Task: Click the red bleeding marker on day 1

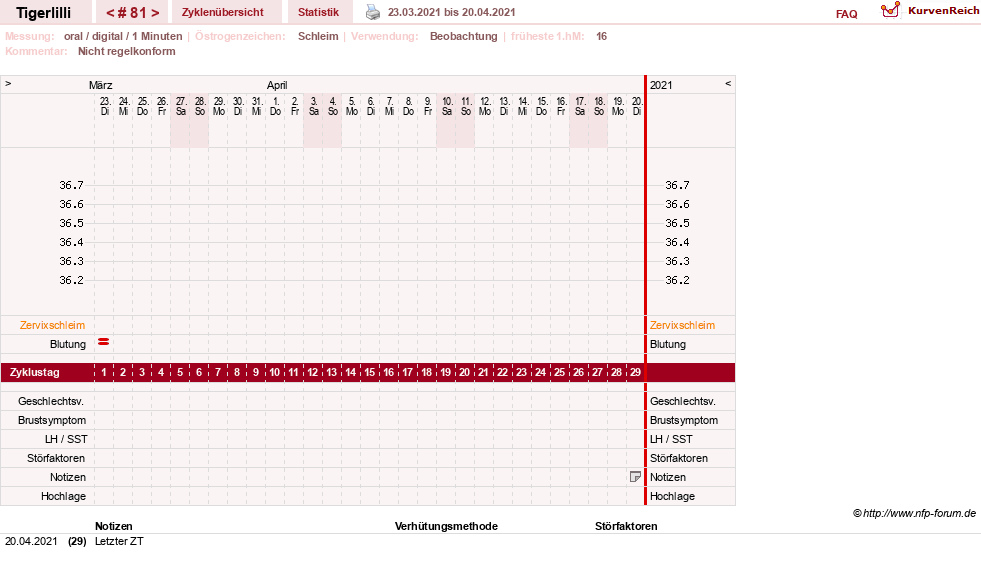Action: (104, 342)
